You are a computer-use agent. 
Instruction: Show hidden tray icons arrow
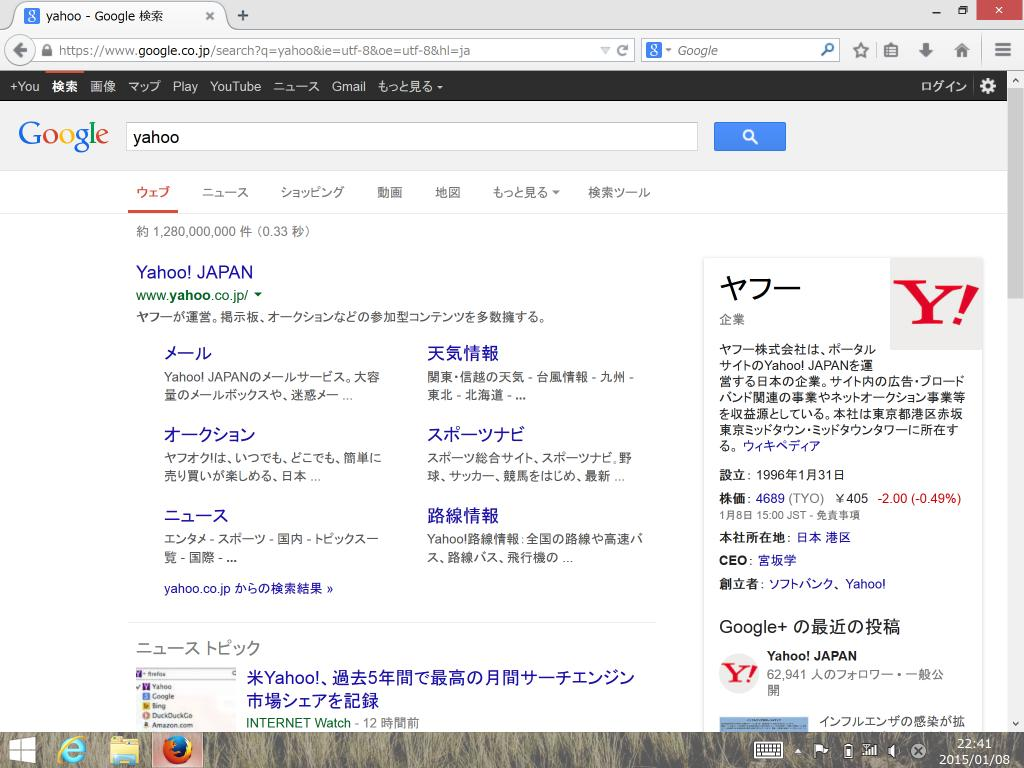[798, 751]
